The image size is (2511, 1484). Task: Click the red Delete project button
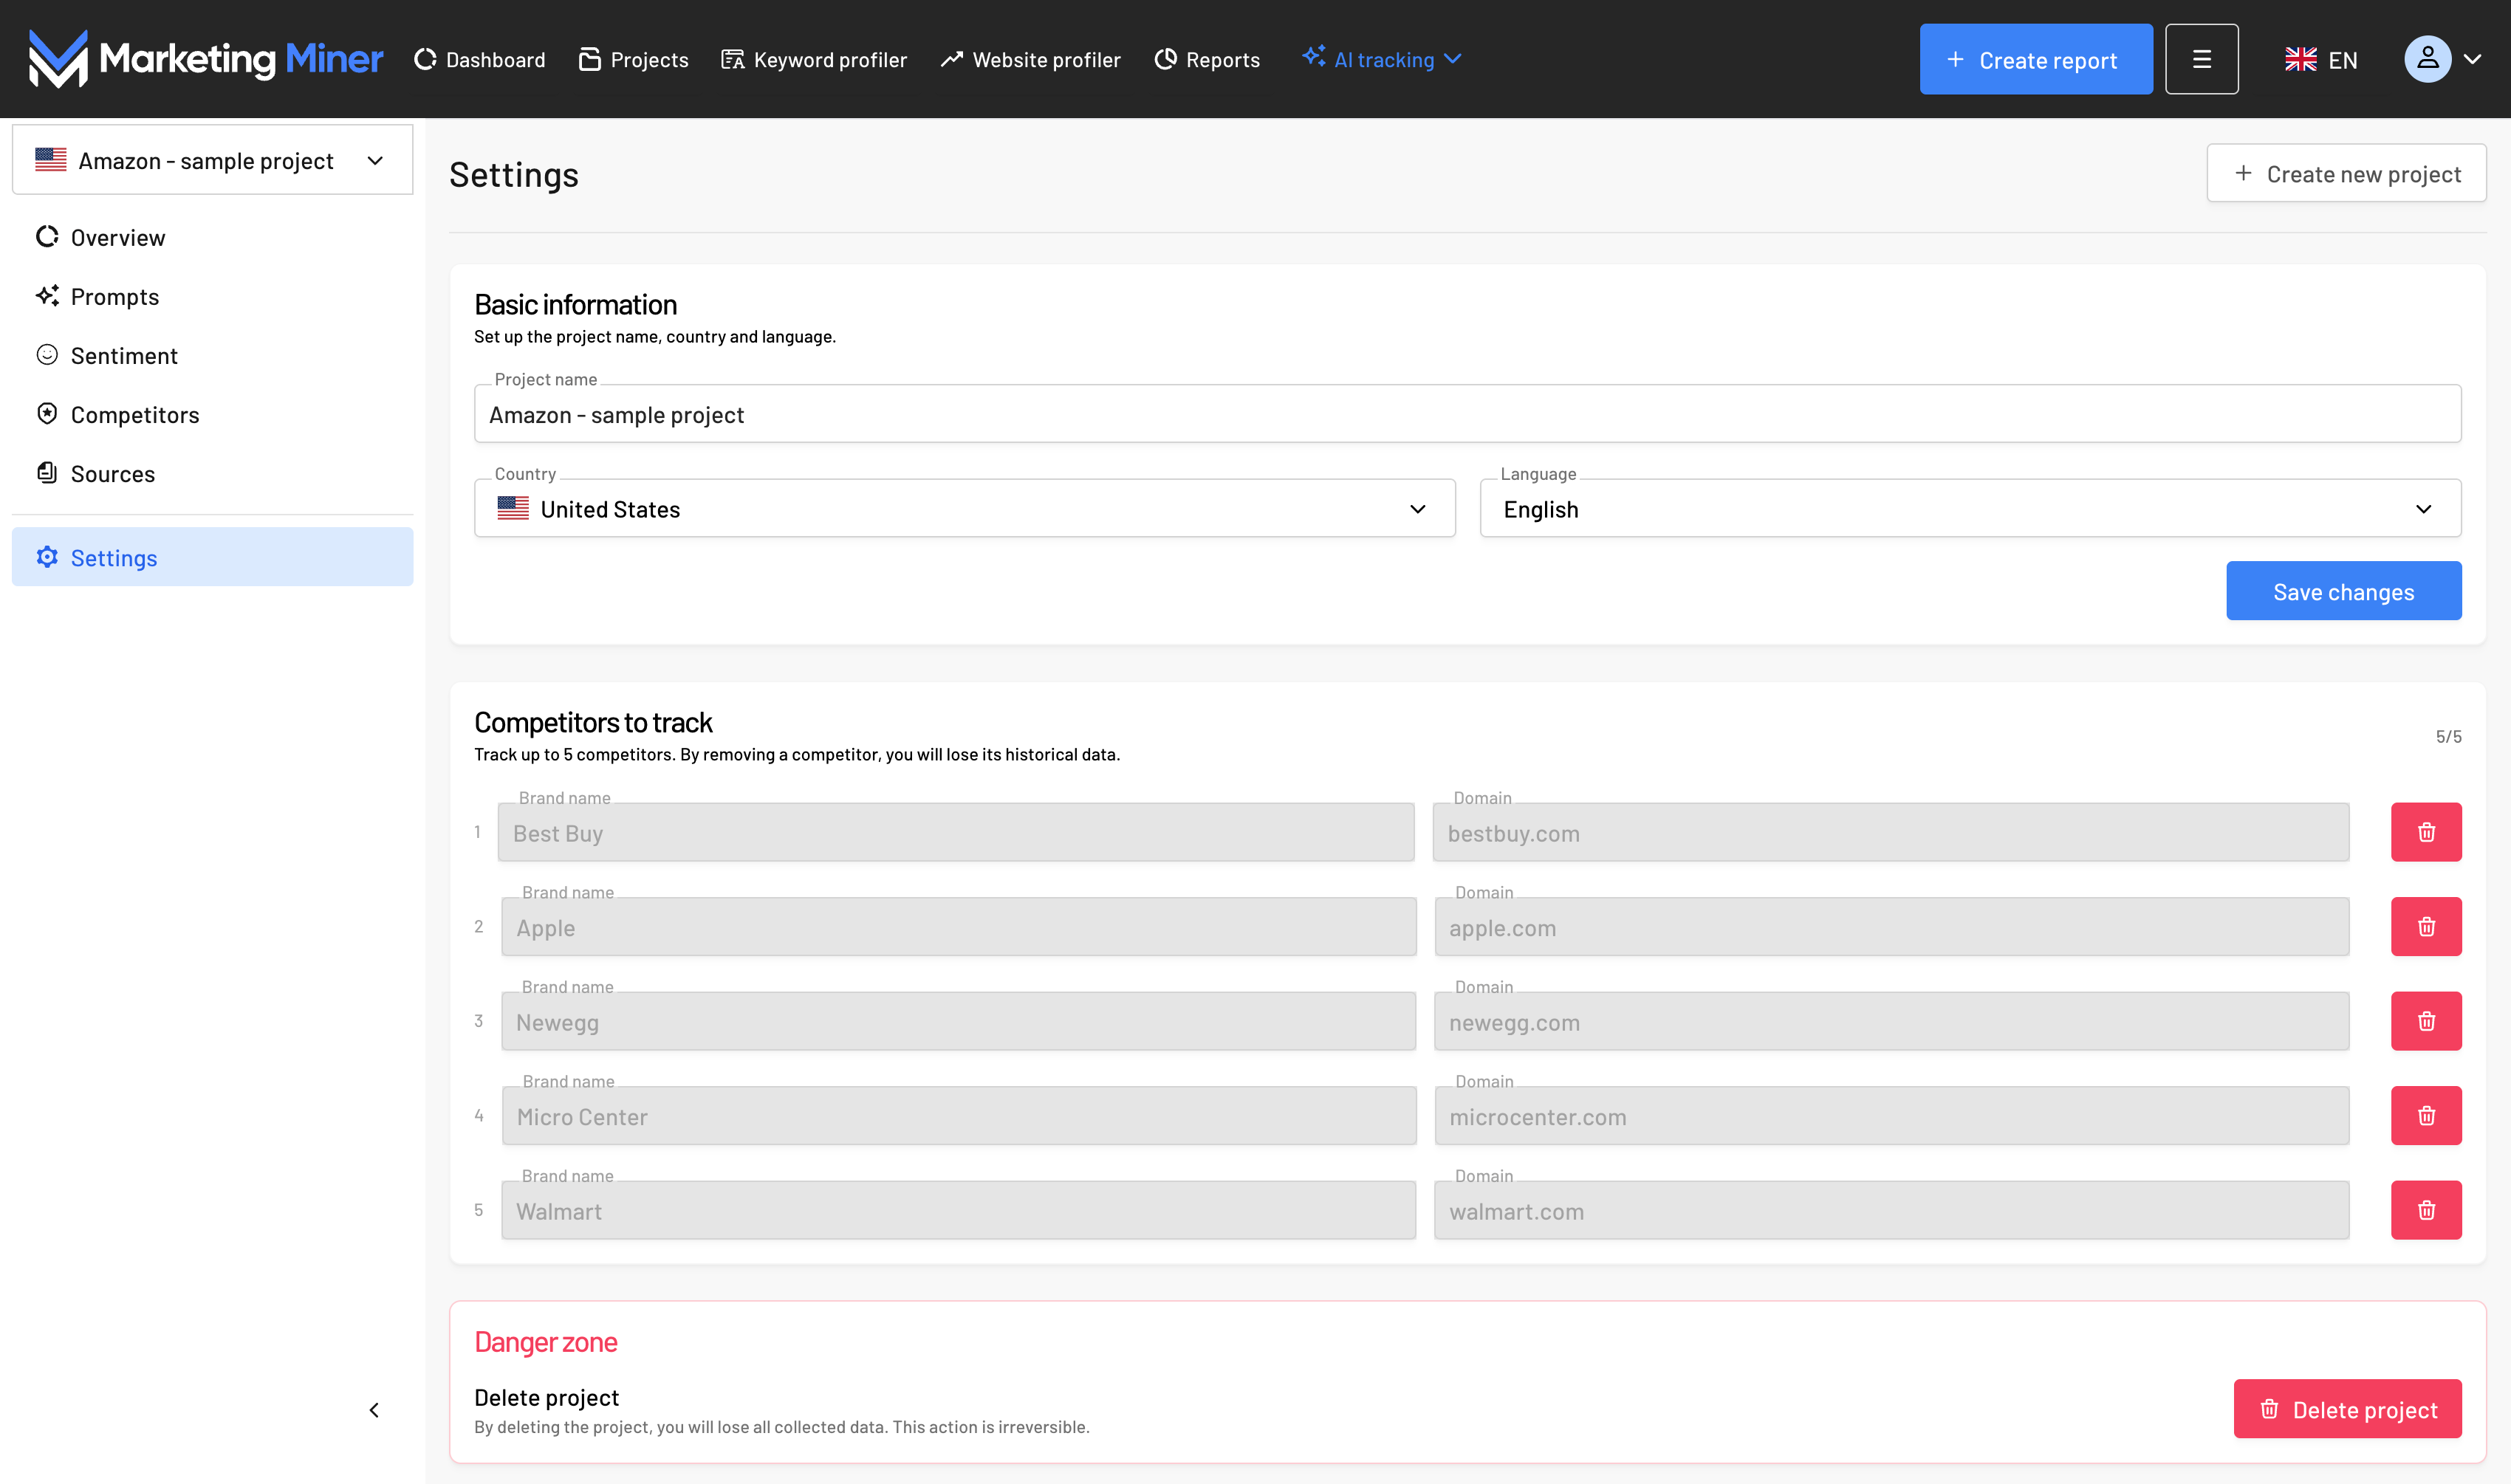2346,1410
